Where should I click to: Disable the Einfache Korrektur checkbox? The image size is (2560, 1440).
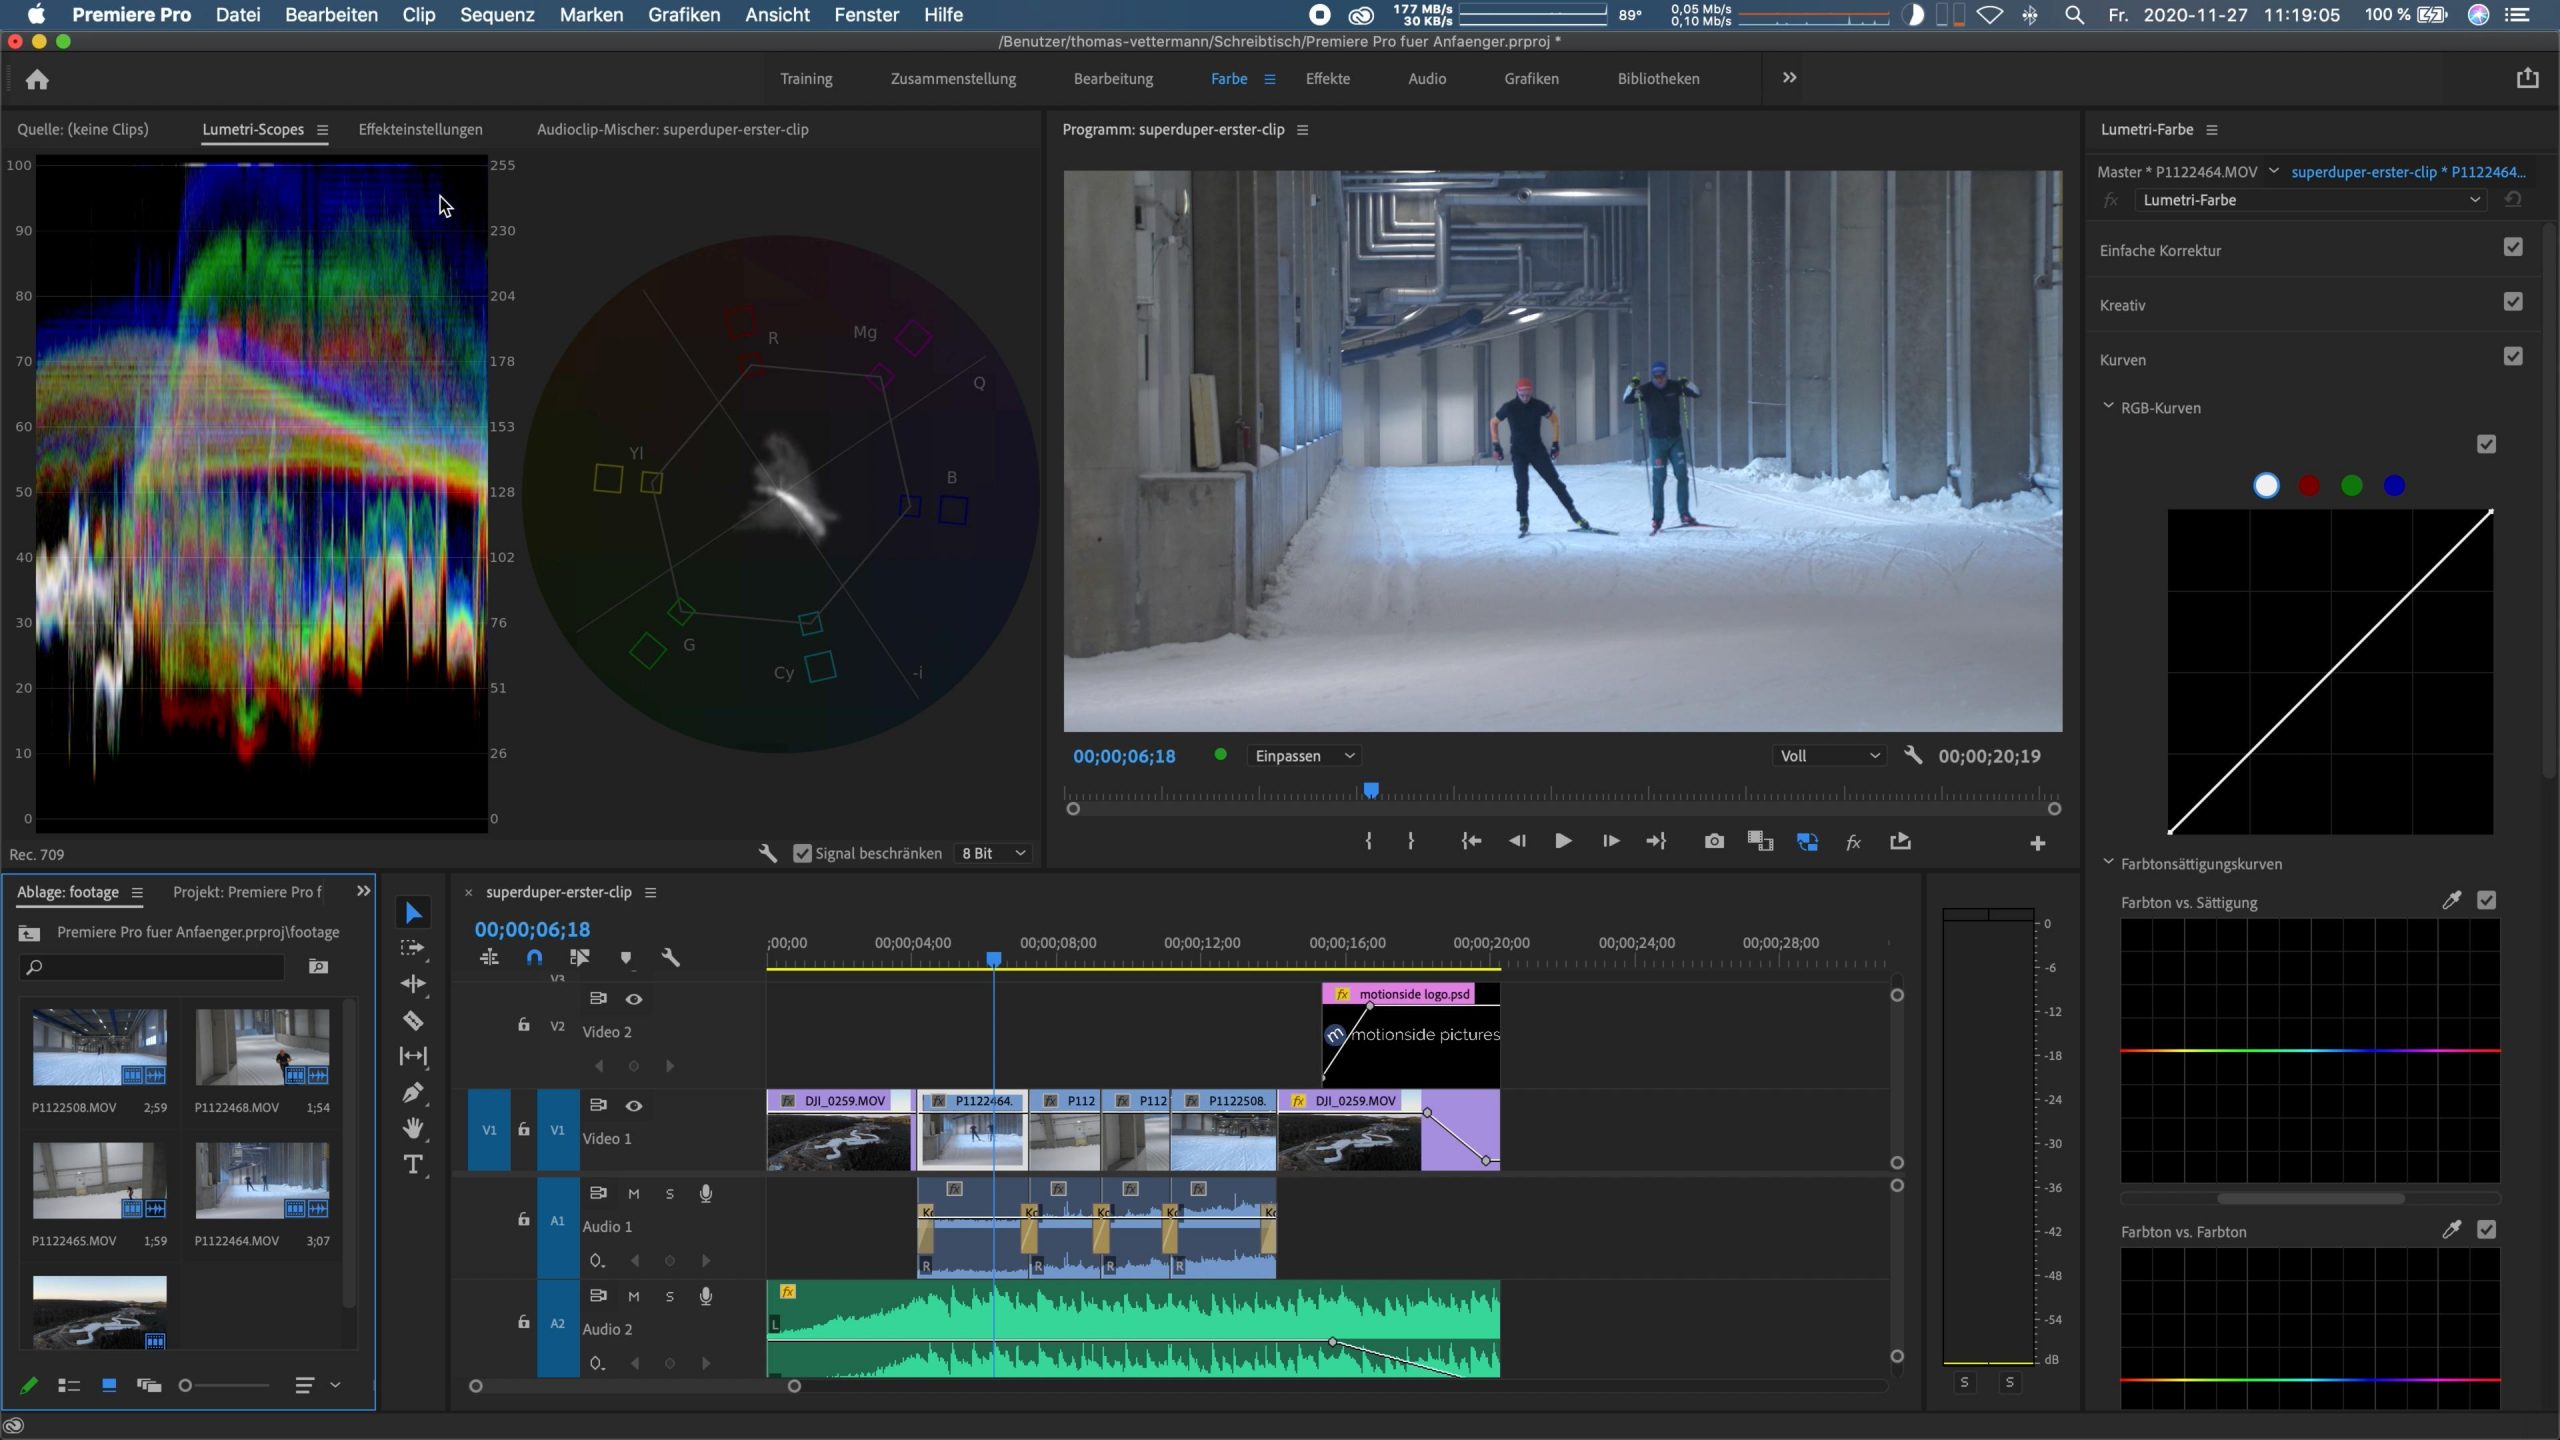click(2513, 247)
